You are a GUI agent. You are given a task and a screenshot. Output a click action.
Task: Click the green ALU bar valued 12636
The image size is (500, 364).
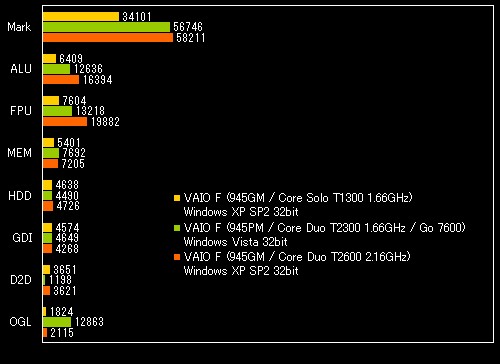coord(57,69)
